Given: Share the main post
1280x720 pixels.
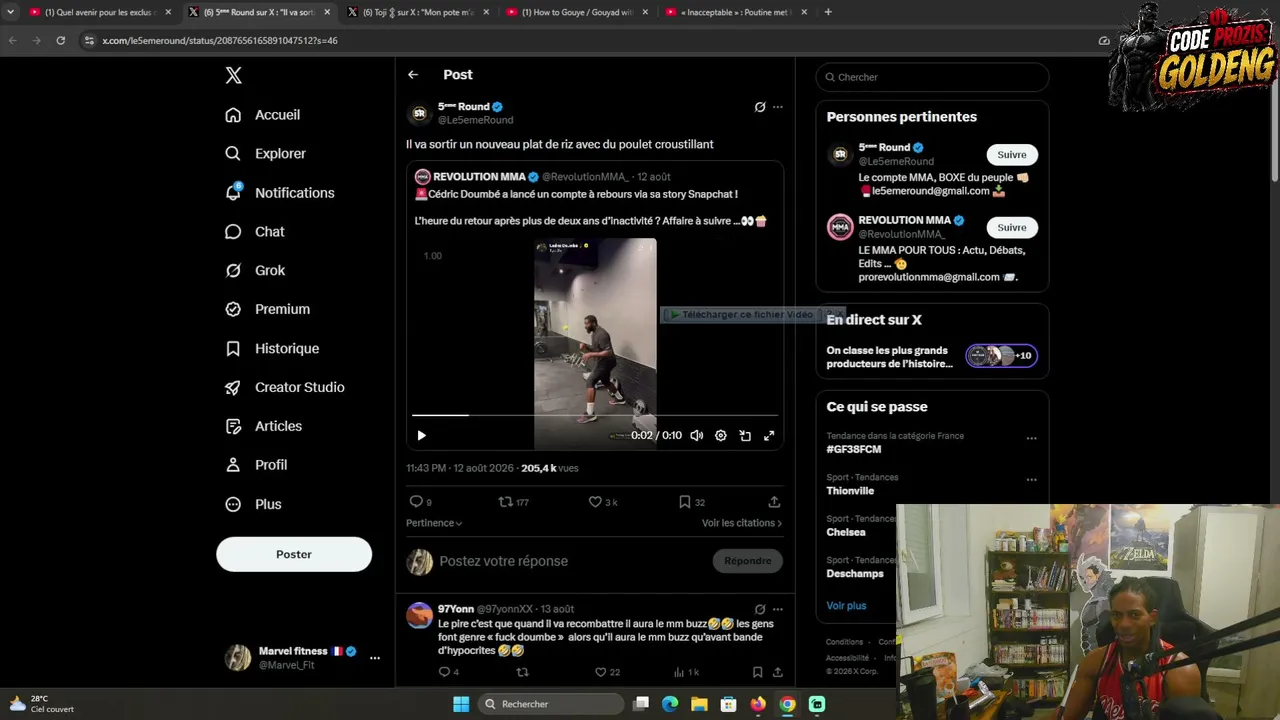Looking at the screenshot, I should pos(774,502).
